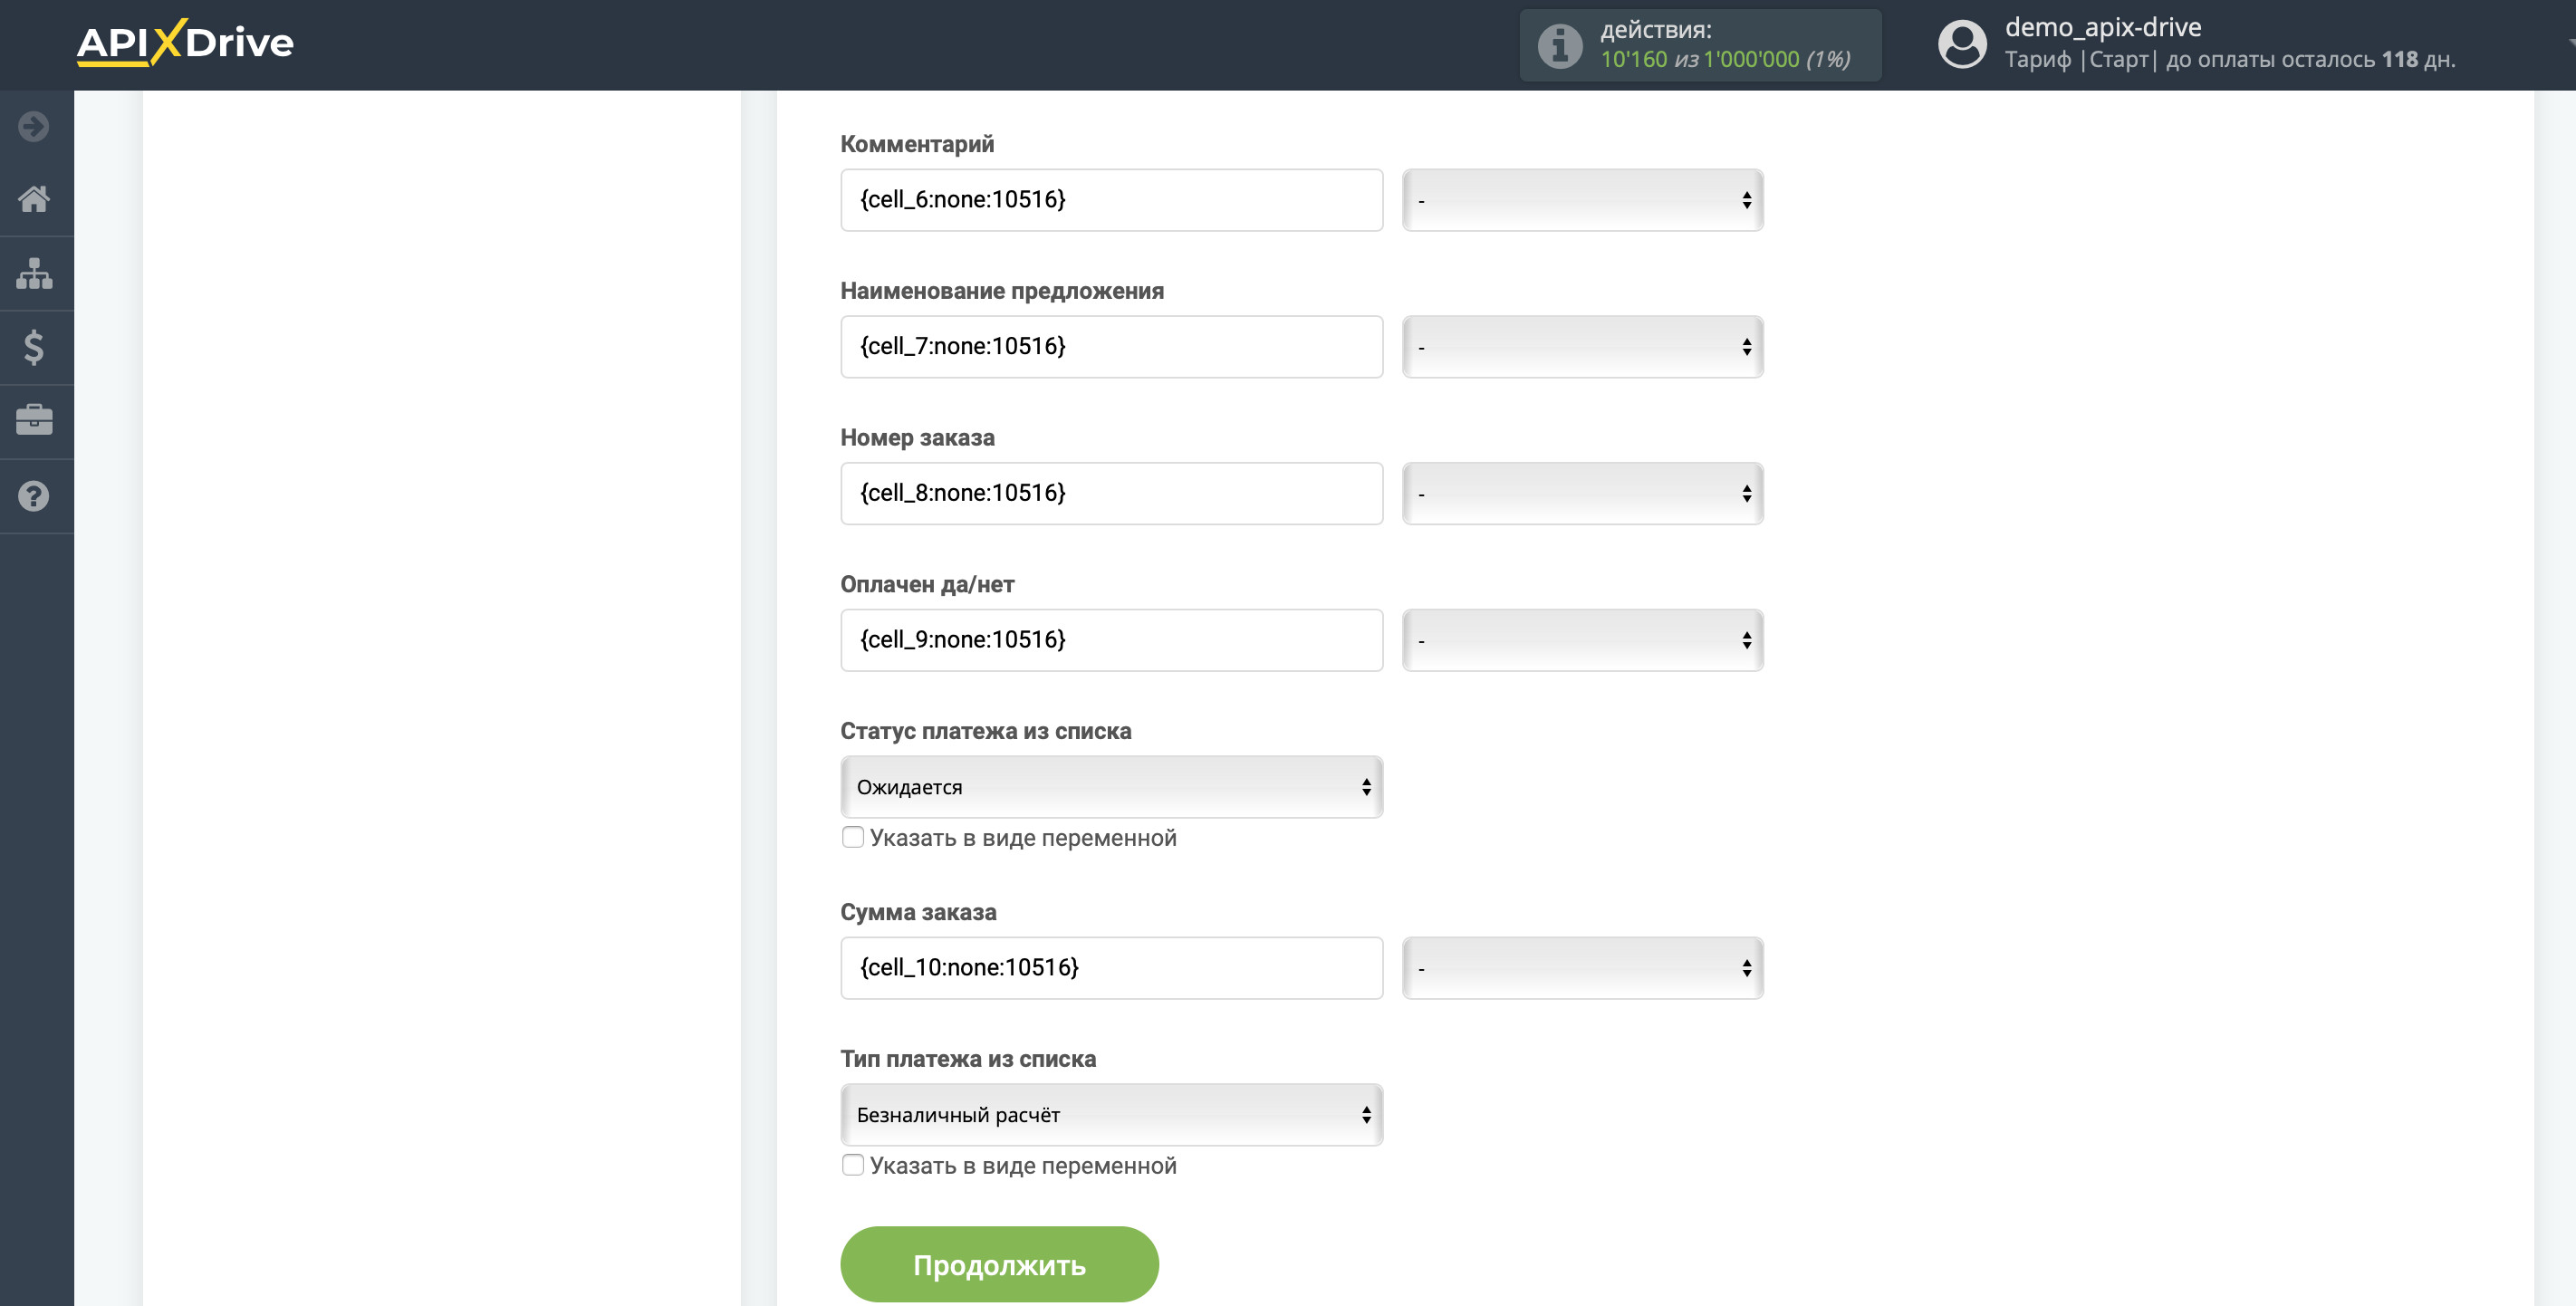Open the connections sitemap icon
This screenshot has width=2576, height=1306.
[x=34, y=273]
